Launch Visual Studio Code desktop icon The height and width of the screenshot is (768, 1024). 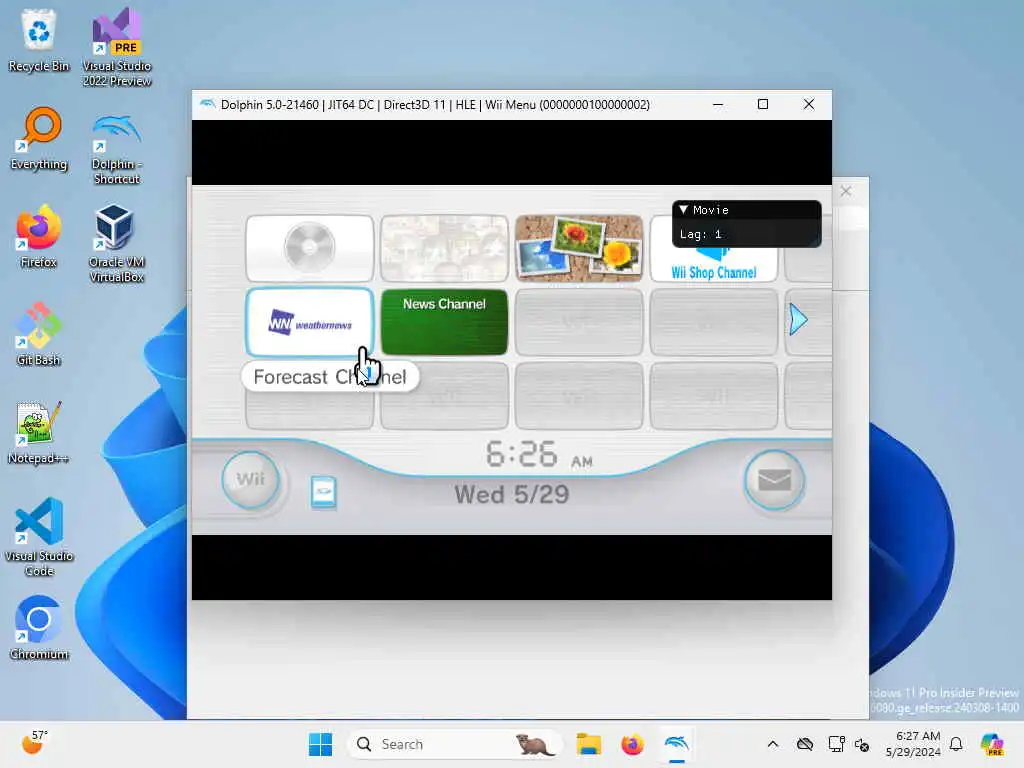click(39, 537)
